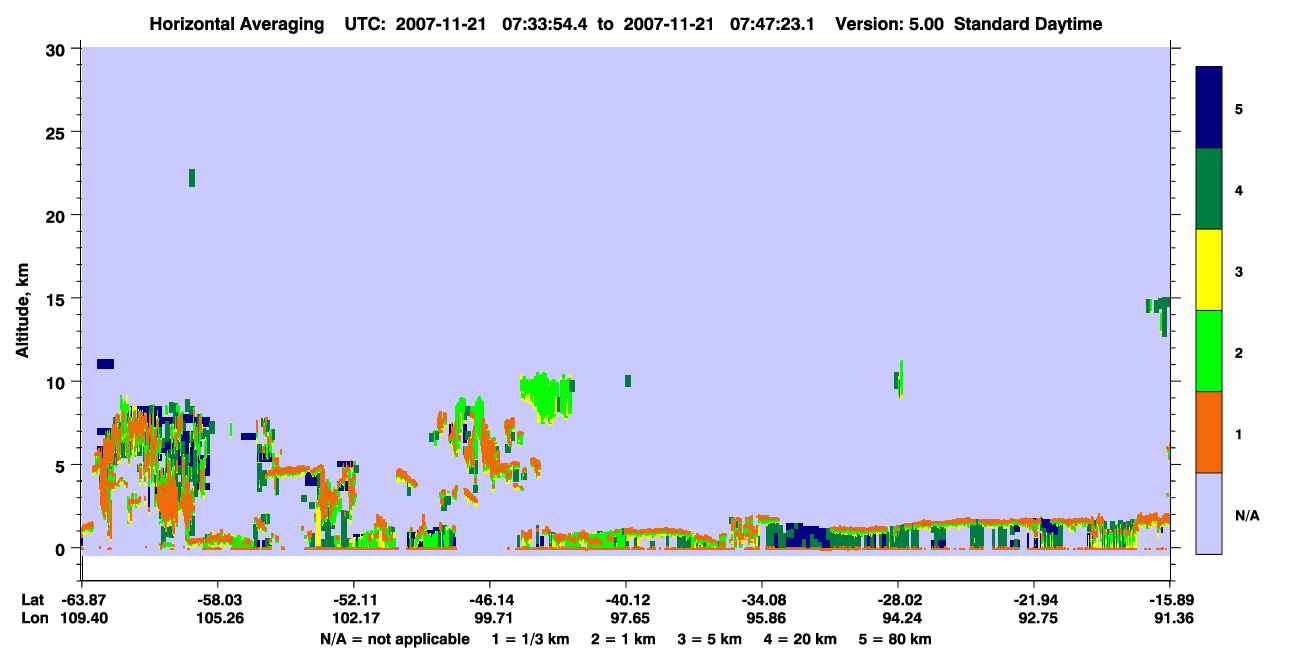
Task: Click the longitude label 99.71
Action: [489, 618]
